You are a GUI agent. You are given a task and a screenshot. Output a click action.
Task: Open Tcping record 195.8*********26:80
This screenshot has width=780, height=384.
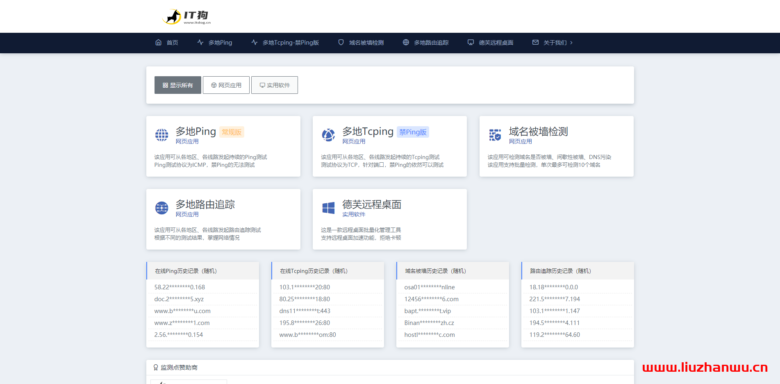305,323
